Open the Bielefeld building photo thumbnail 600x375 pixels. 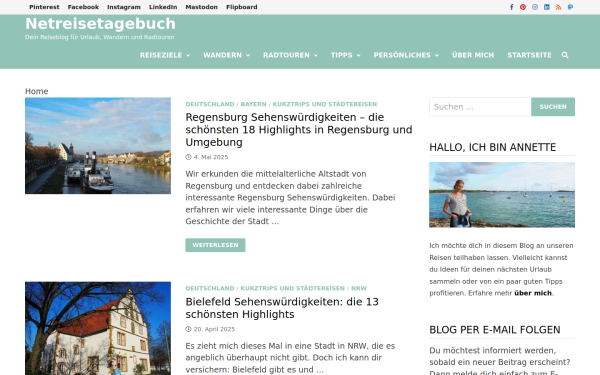coord(98,328)
